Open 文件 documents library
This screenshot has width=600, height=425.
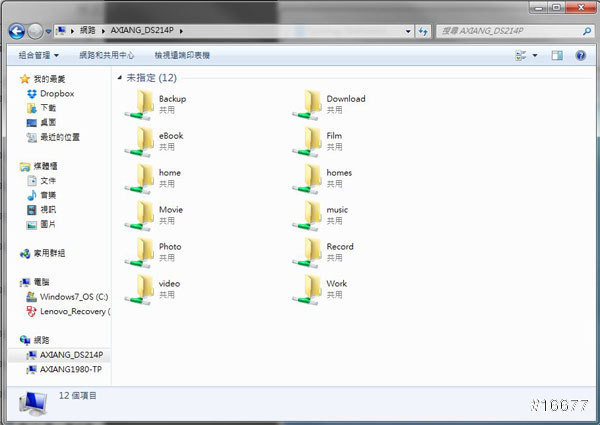48,181
